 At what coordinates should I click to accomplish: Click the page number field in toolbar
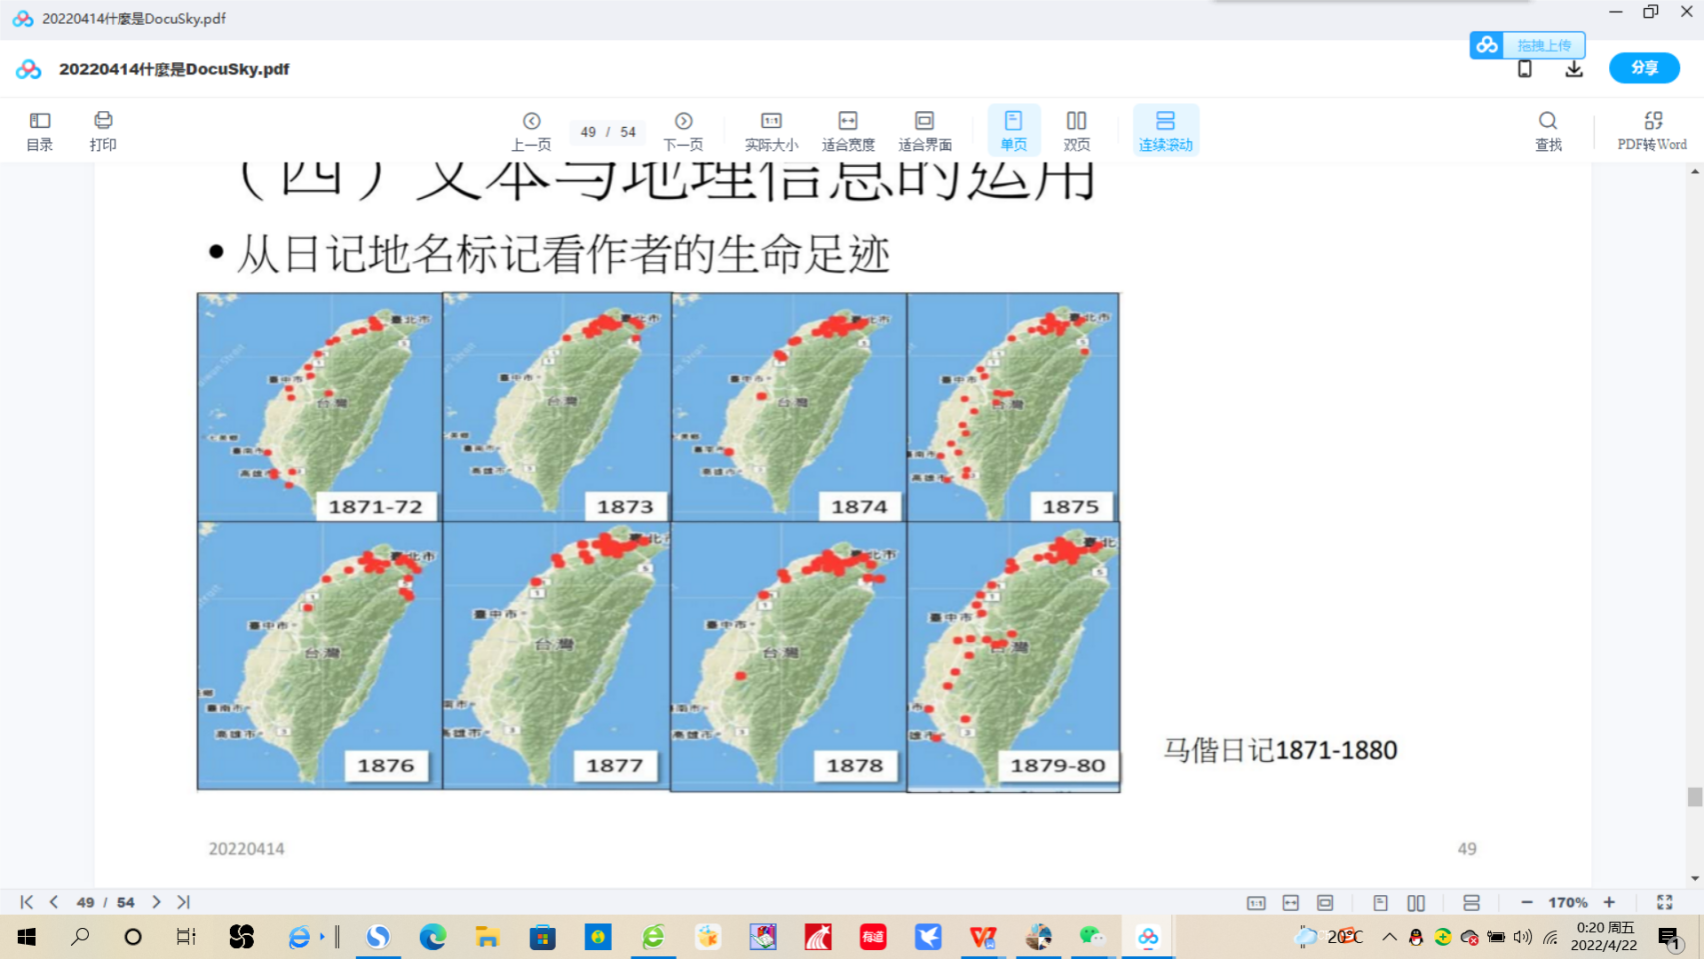[589, 132]
